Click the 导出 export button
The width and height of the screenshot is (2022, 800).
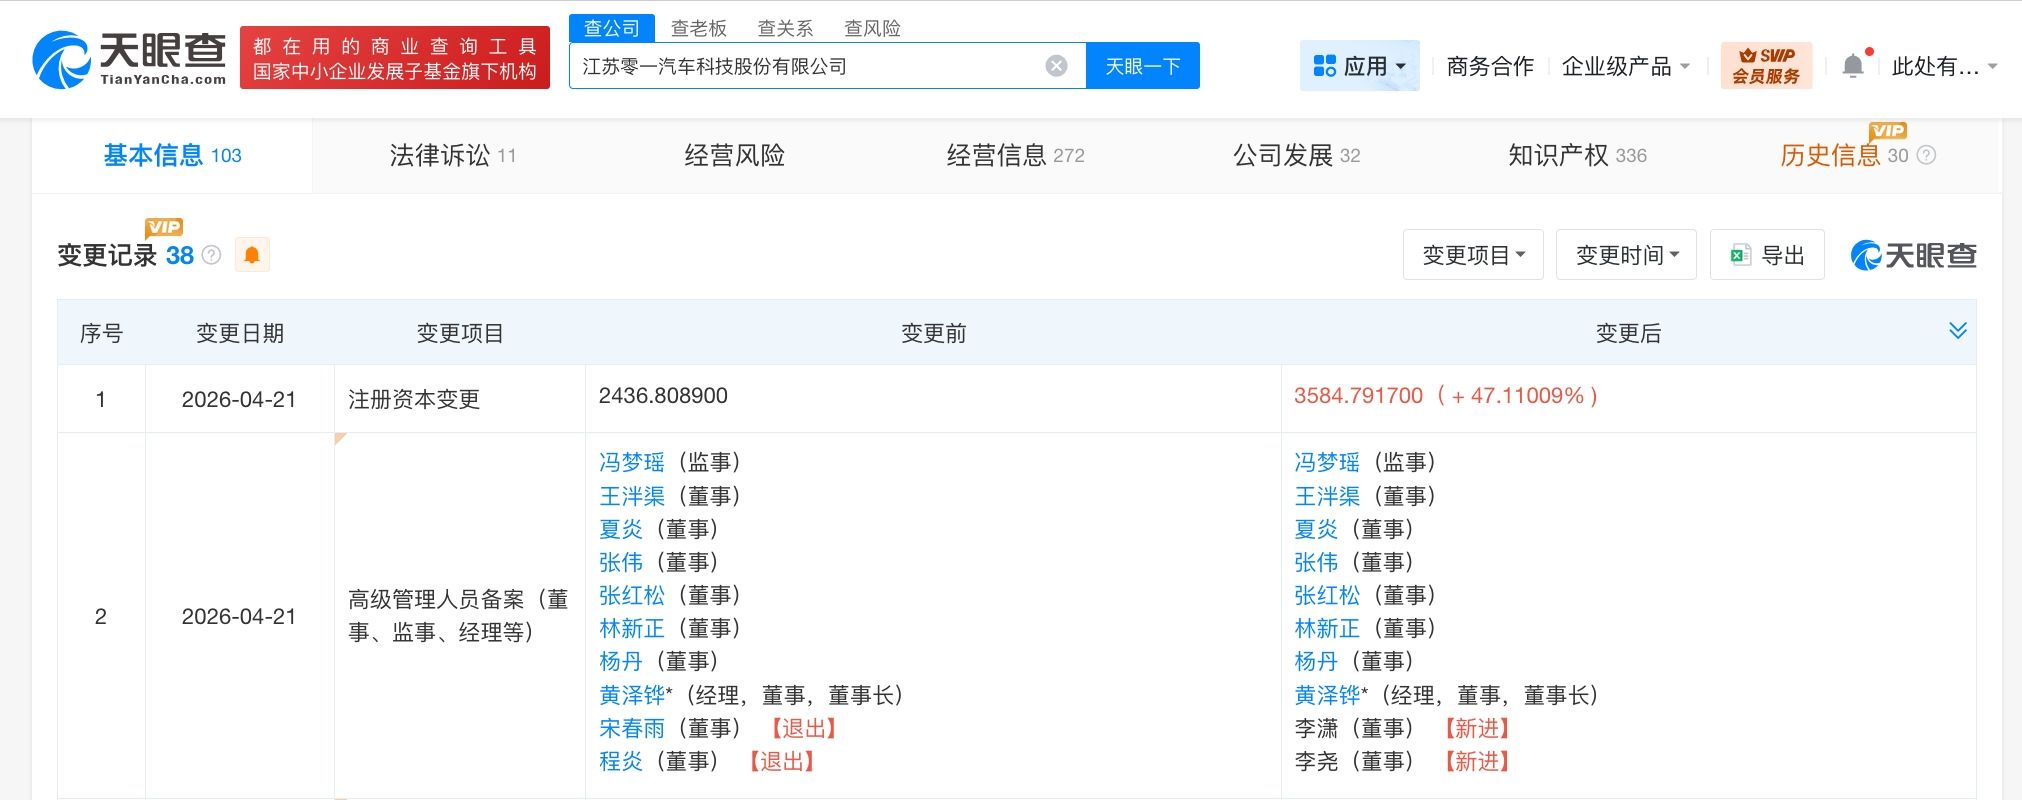[1767, 255]
